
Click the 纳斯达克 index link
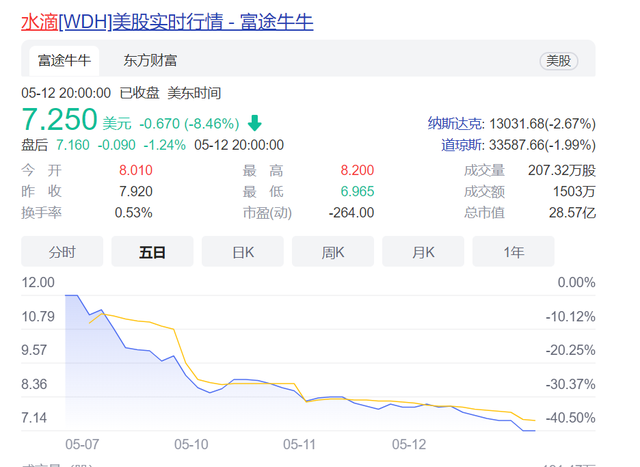tap(455, 123)
